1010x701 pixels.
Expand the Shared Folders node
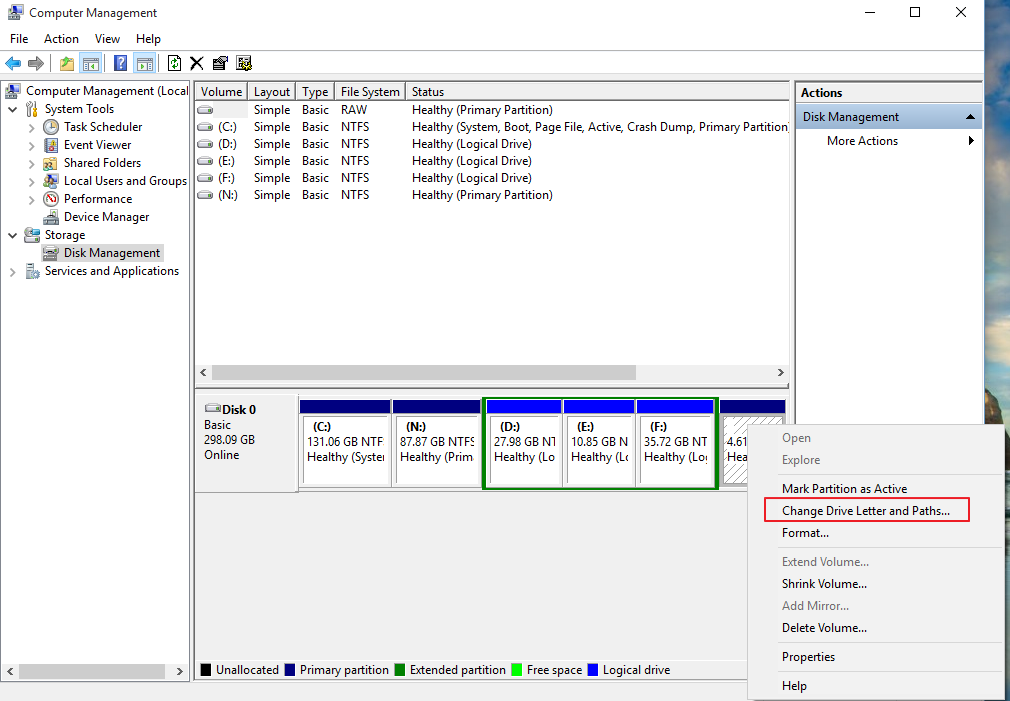point(31,164)
